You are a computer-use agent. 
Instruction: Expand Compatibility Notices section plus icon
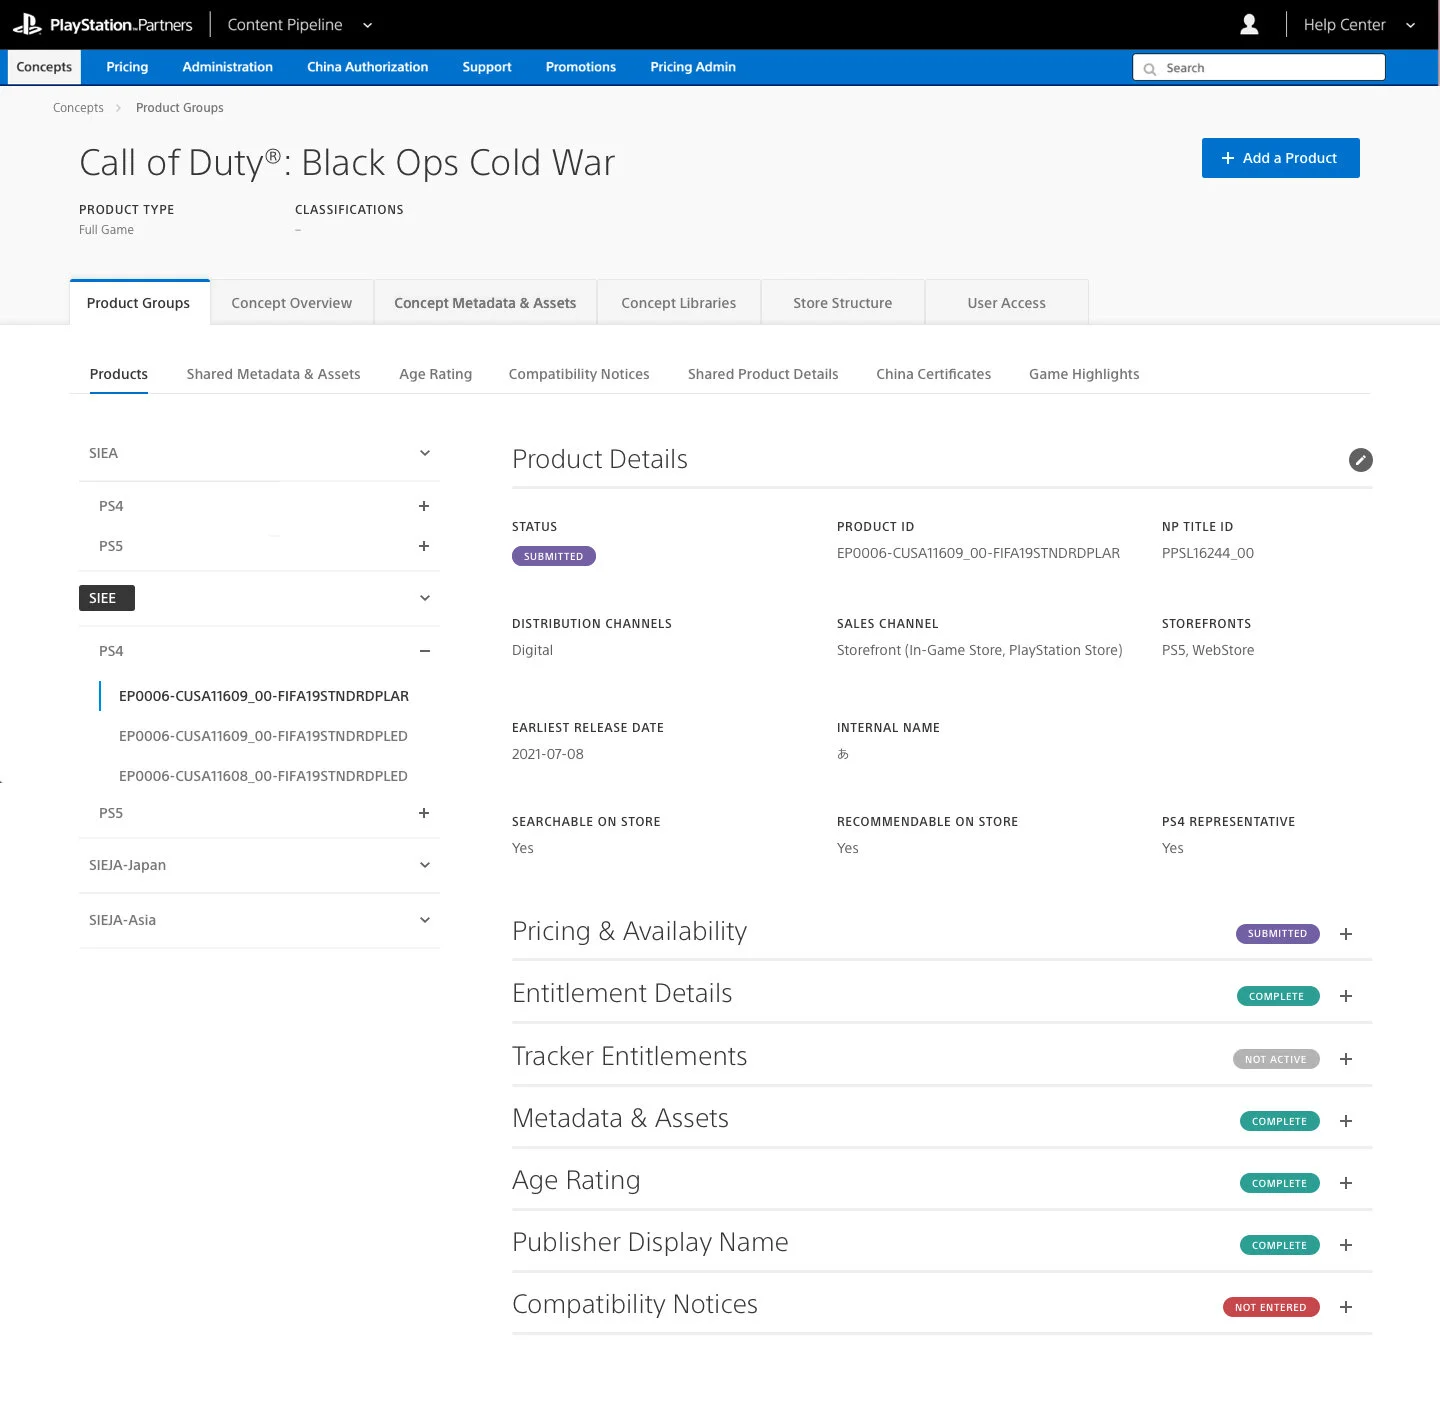tap(1346, 1307)
